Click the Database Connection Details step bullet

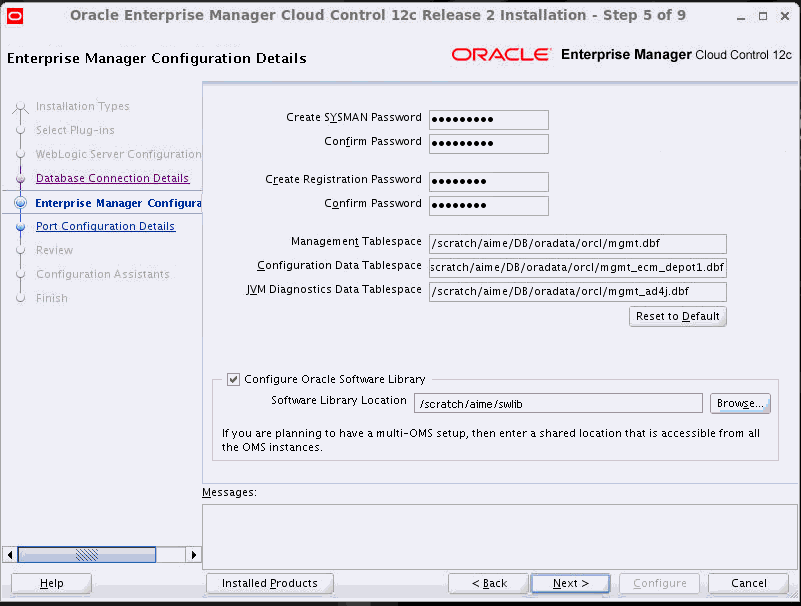(x=20, y=179)
